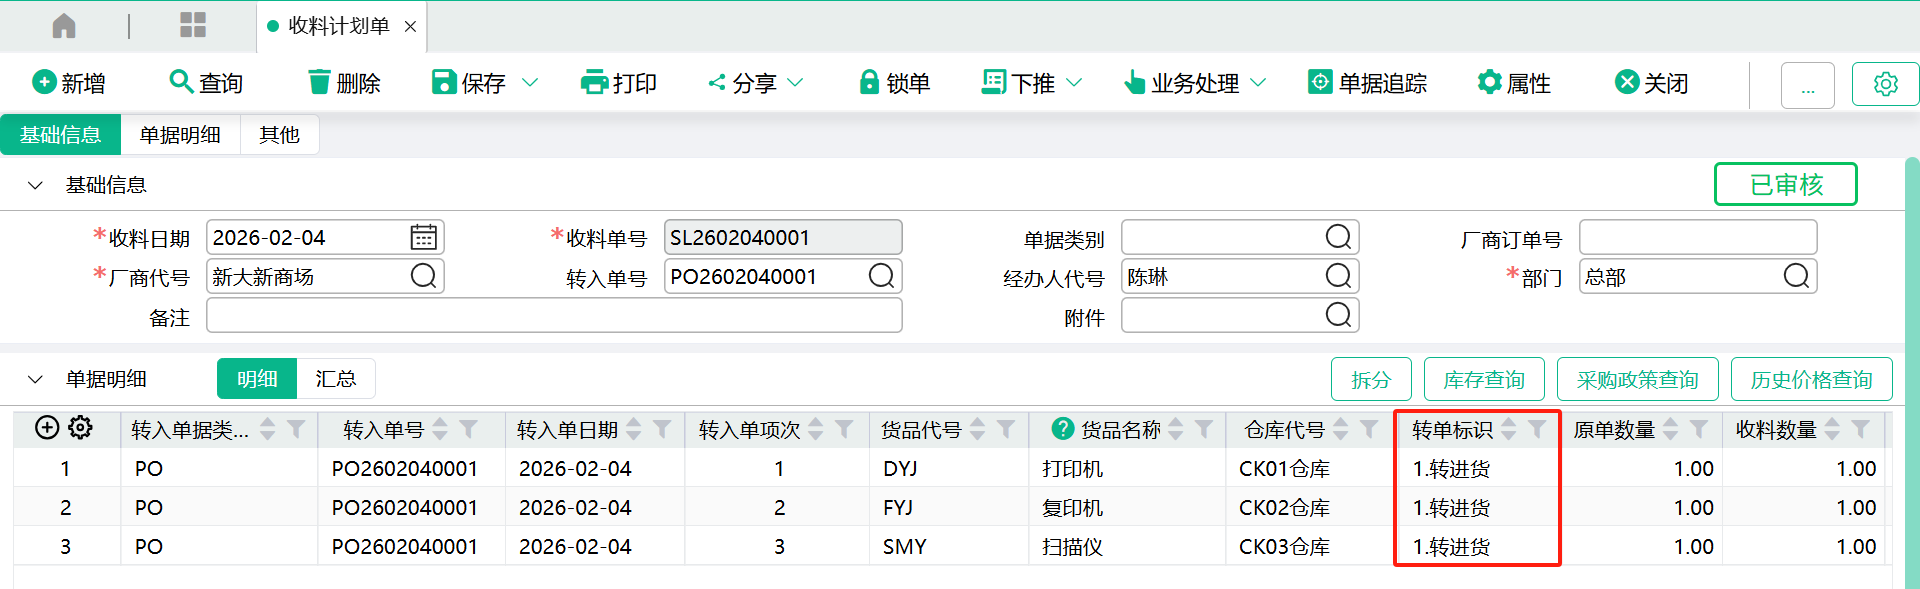The image size is (1920, 589).
Task: Open 单据追踪 document tracking
Action: 1367,83
